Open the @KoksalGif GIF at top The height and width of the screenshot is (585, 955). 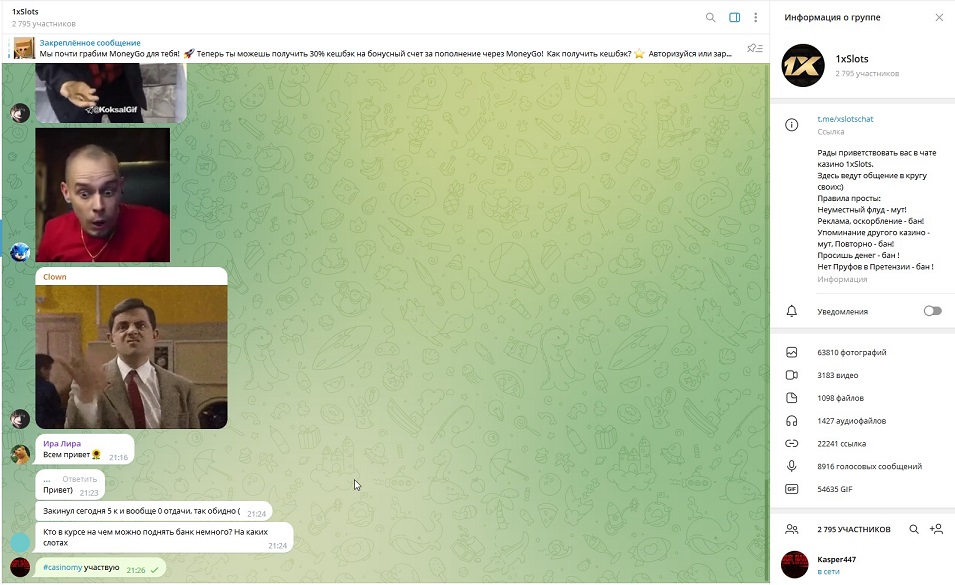111,93
